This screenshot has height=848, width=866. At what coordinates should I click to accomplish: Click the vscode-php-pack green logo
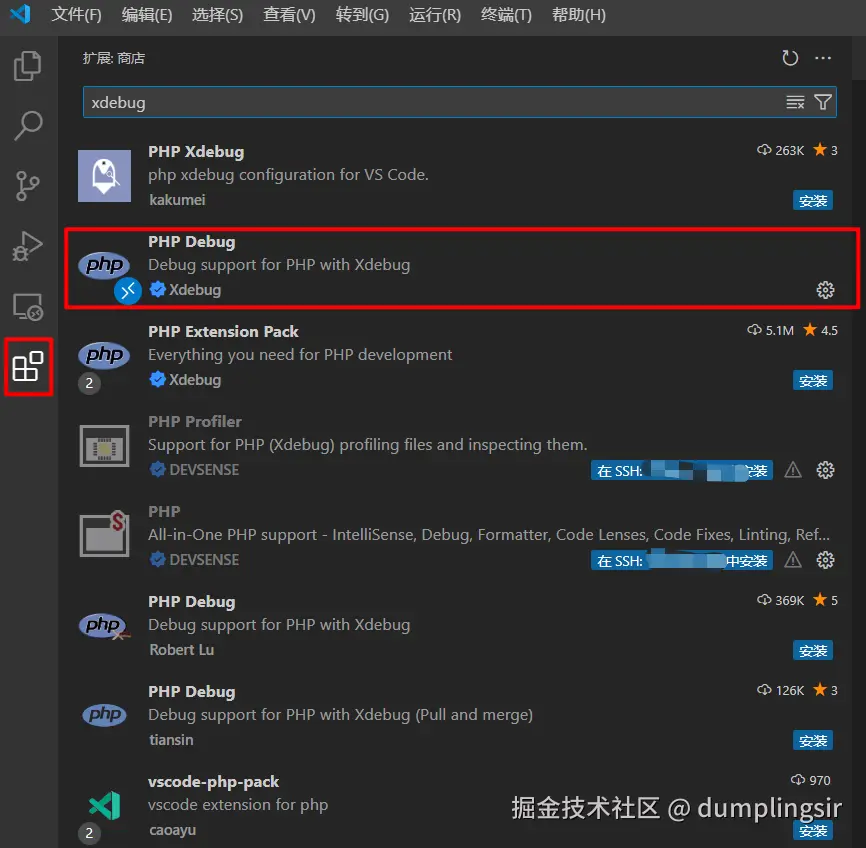point(105,805)
